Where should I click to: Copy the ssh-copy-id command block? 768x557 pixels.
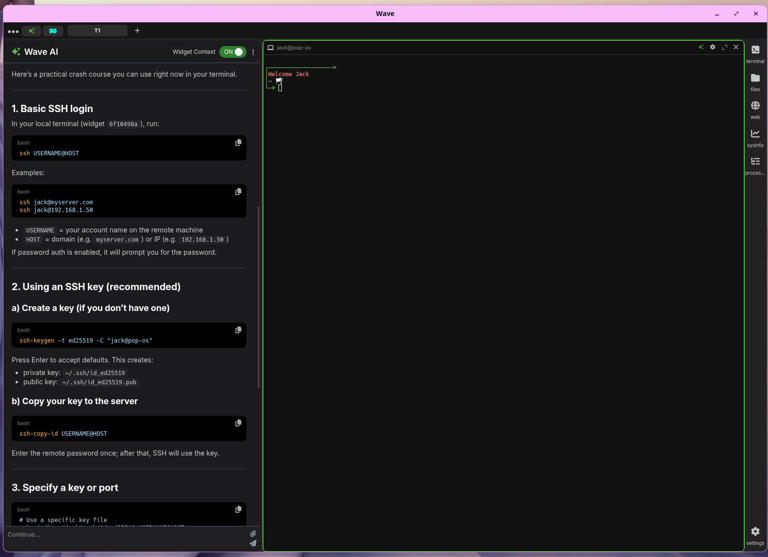click(238, 423)
